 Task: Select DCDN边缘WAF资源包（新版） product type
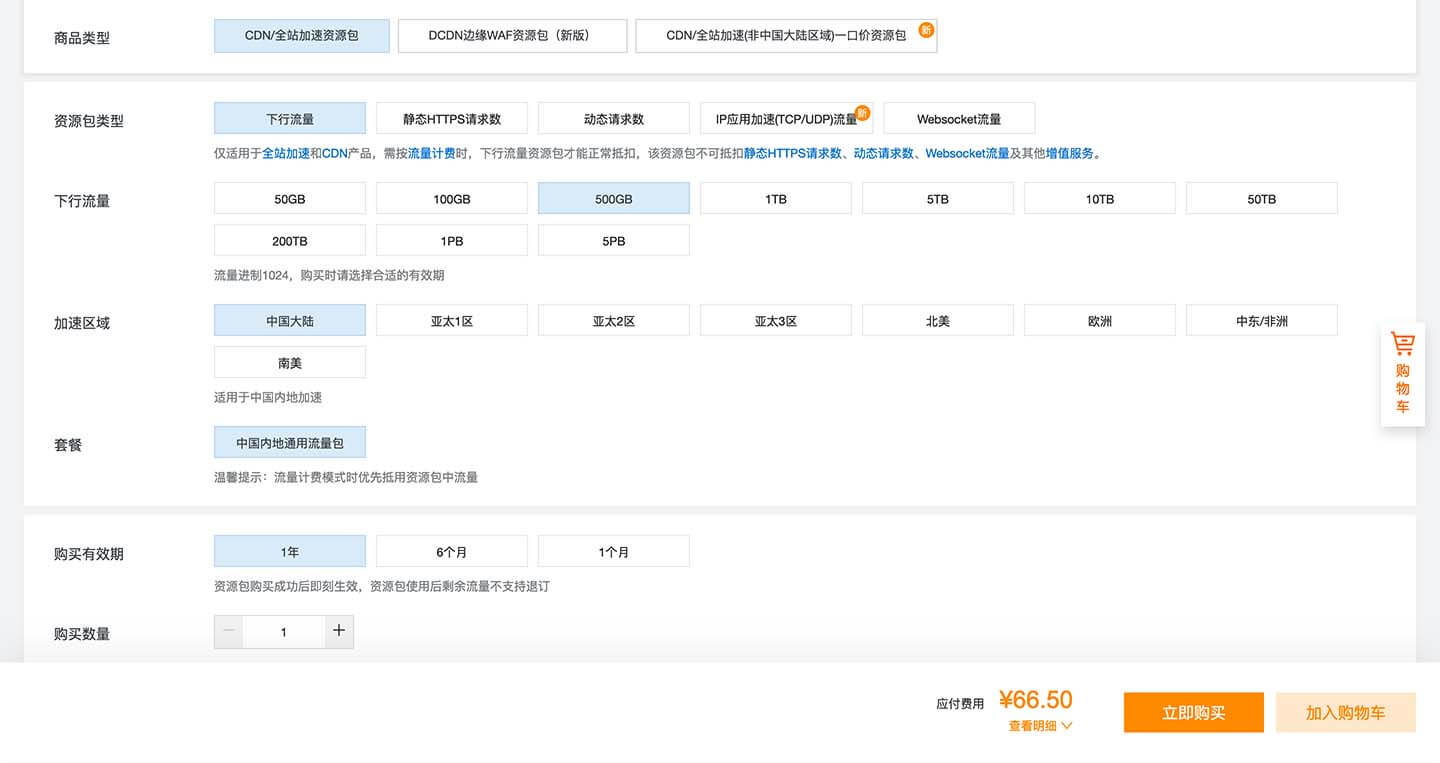tap(512, 36)
